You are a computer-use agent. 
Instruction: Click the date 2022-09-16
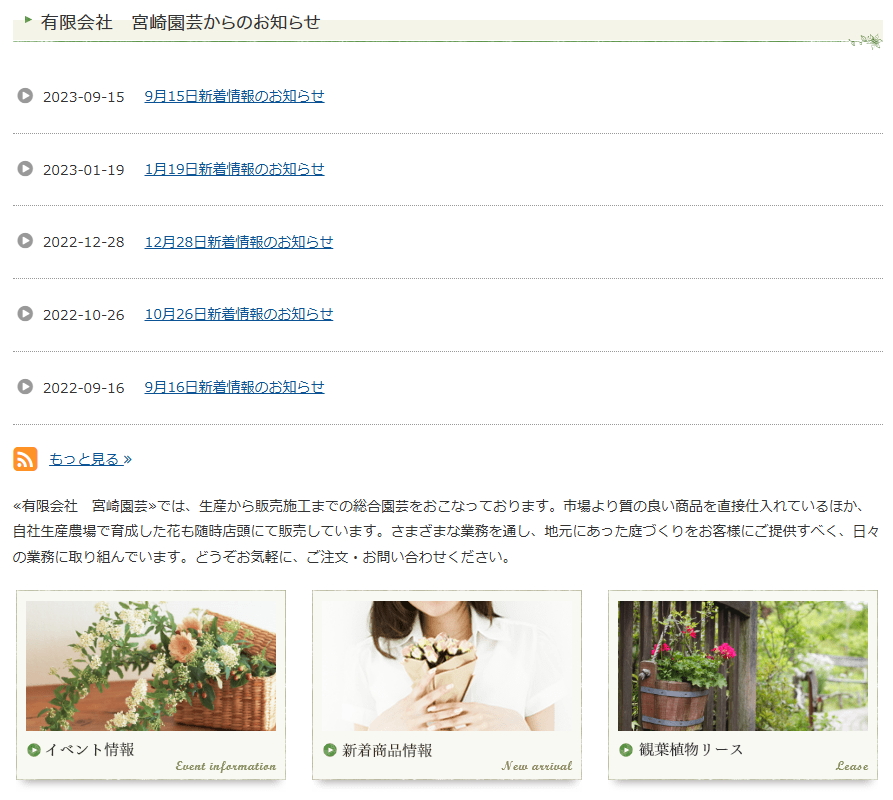pos(84,388)
